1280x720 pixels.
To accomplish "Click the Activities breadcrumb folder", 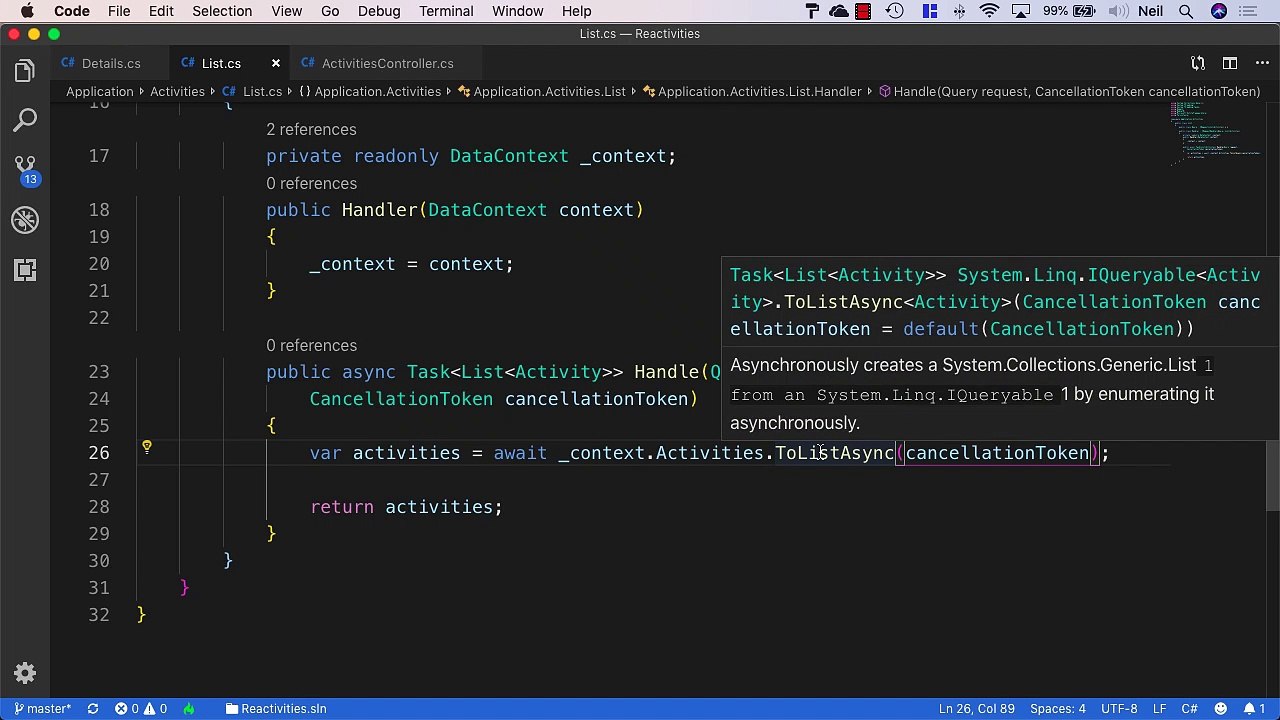I will point(177,91).
